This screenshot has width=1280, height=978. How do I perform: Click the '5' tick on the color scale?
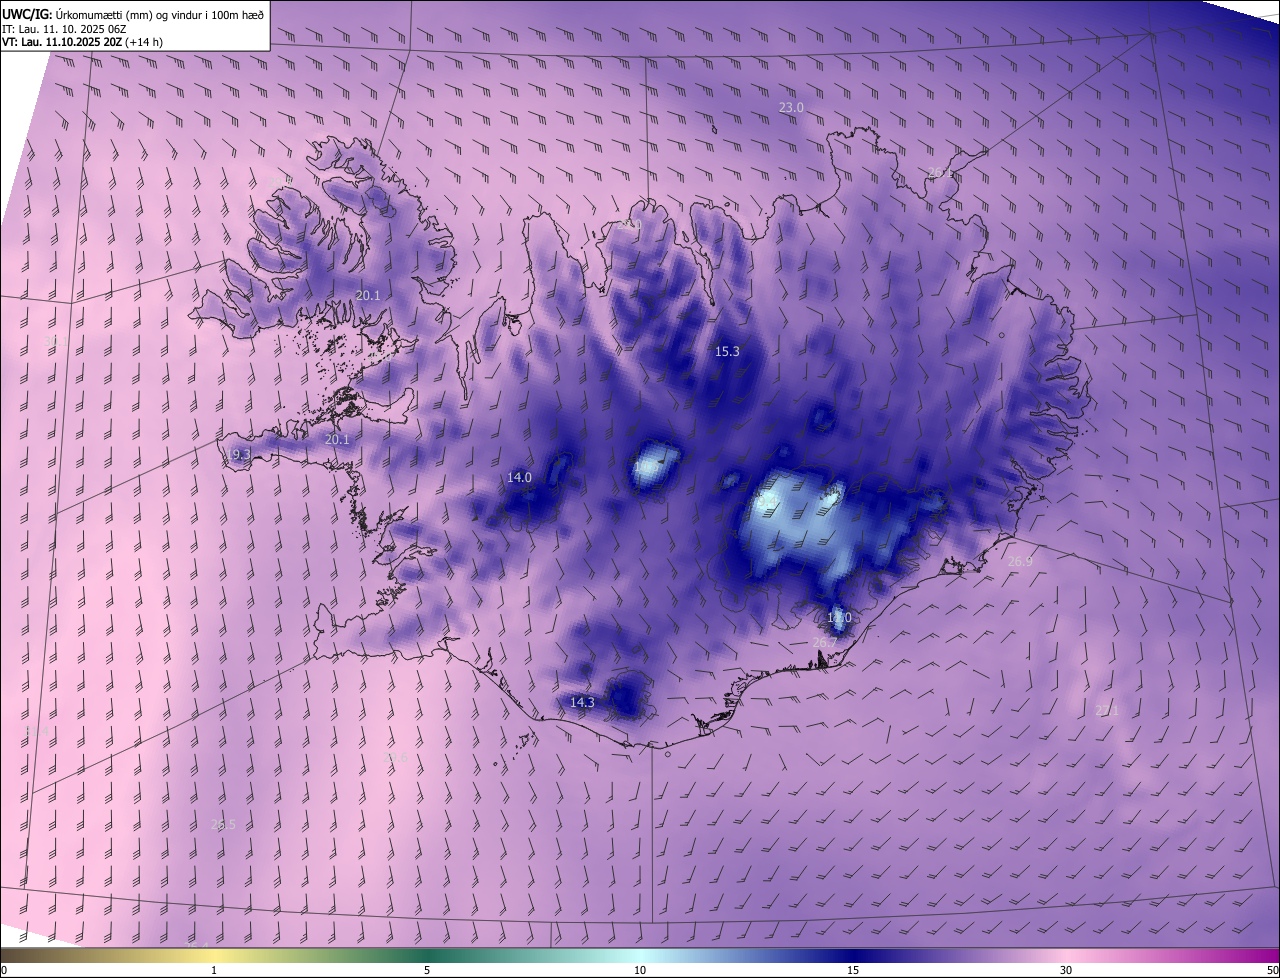427,971
